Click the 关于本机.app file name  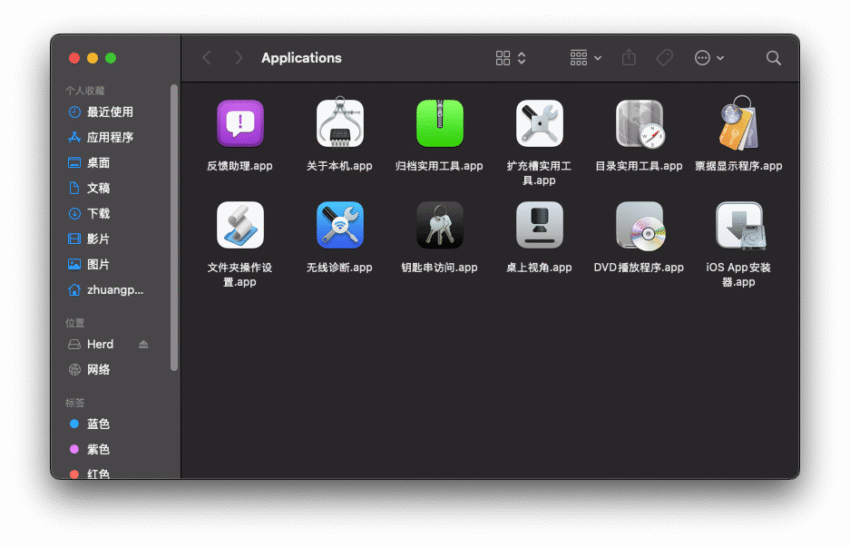pos(339,166)
